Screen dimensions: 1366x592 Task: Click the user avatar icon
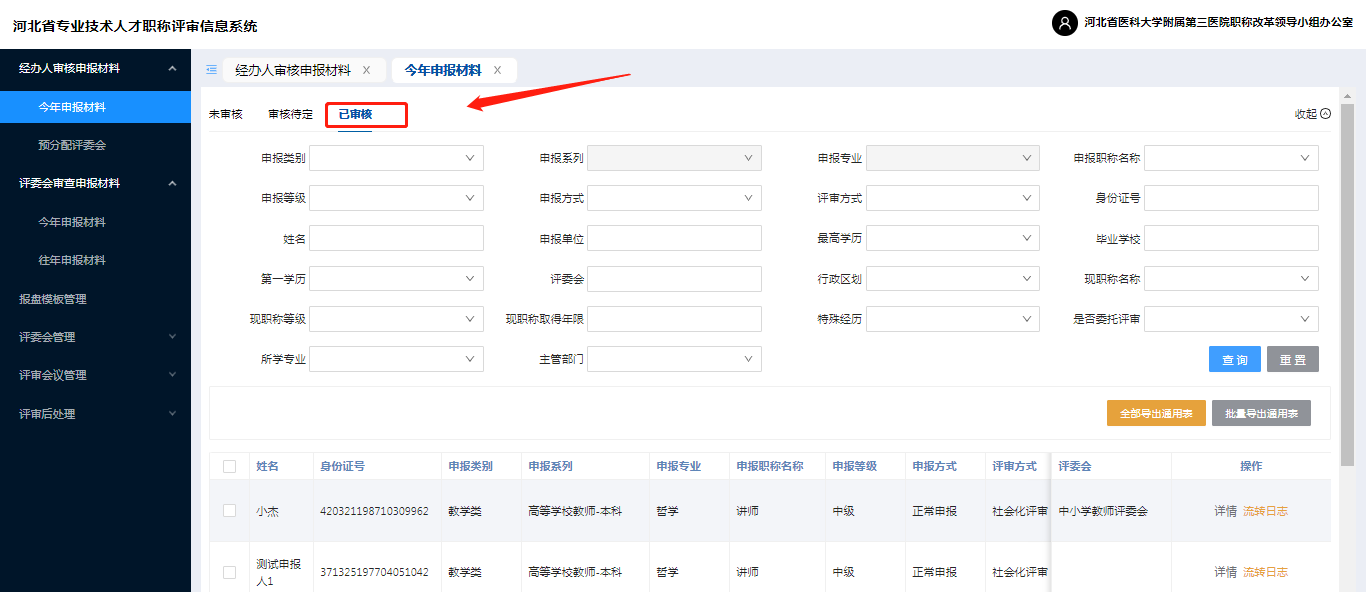(x=1065, y=23)
